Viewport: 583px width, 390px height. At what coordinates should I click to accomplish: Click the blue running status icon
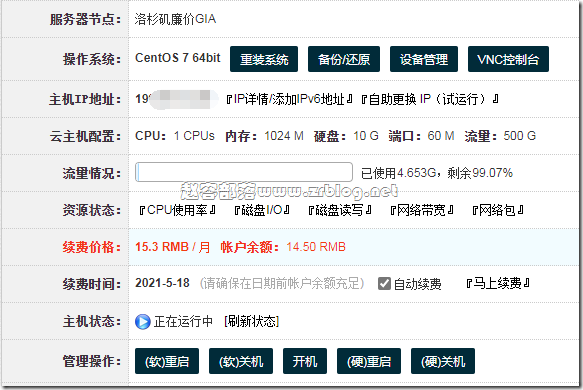[x=143, y=322]
